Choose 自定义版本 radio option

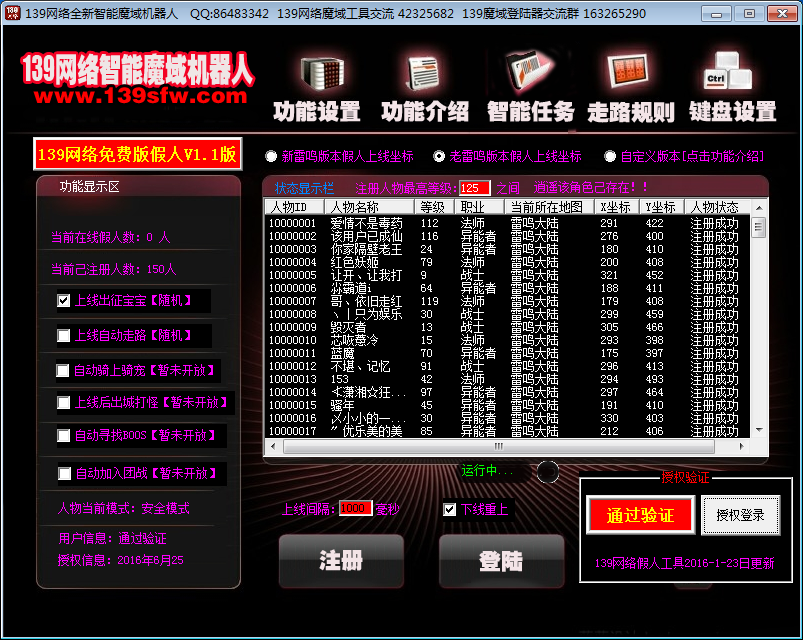tap(610, 157)
